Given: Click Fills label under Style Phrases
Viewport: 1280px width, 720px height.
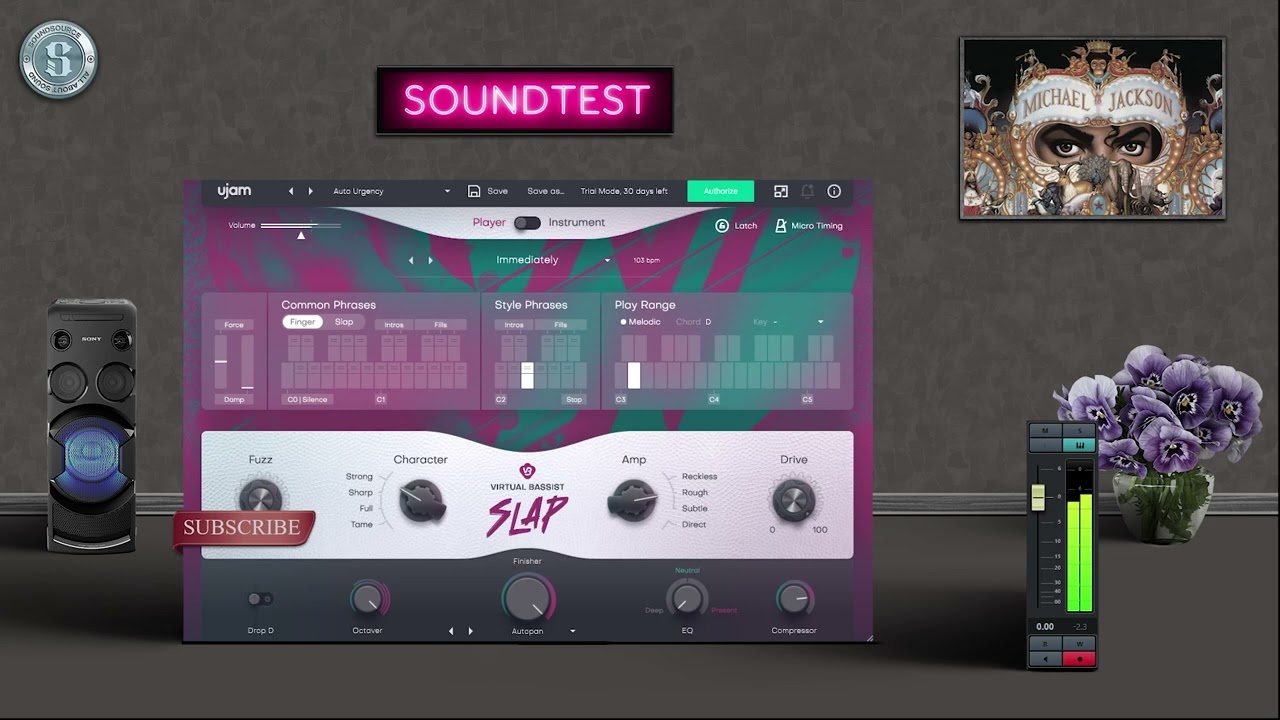Looking at the screenshot, I should click(561, 325).
